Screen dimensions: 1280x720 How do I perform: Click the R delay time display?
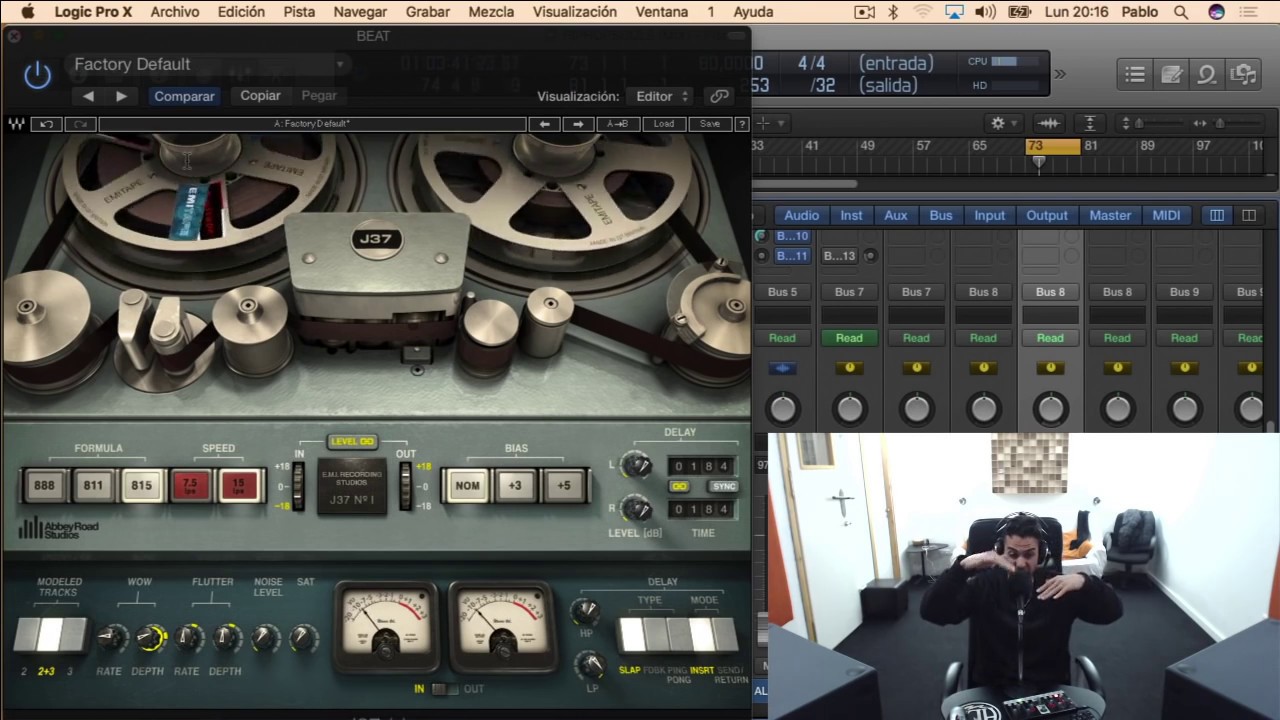(x=702, y=509)
